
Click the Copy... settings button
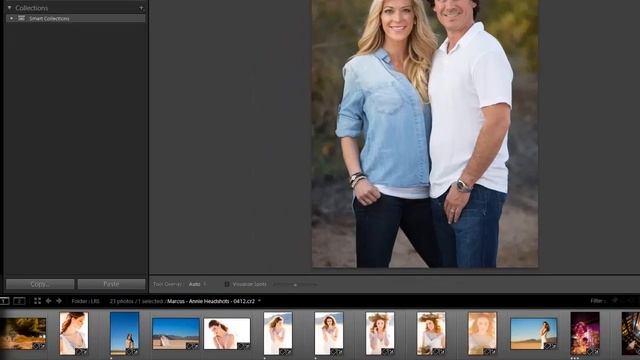click(x=40, y=284)
